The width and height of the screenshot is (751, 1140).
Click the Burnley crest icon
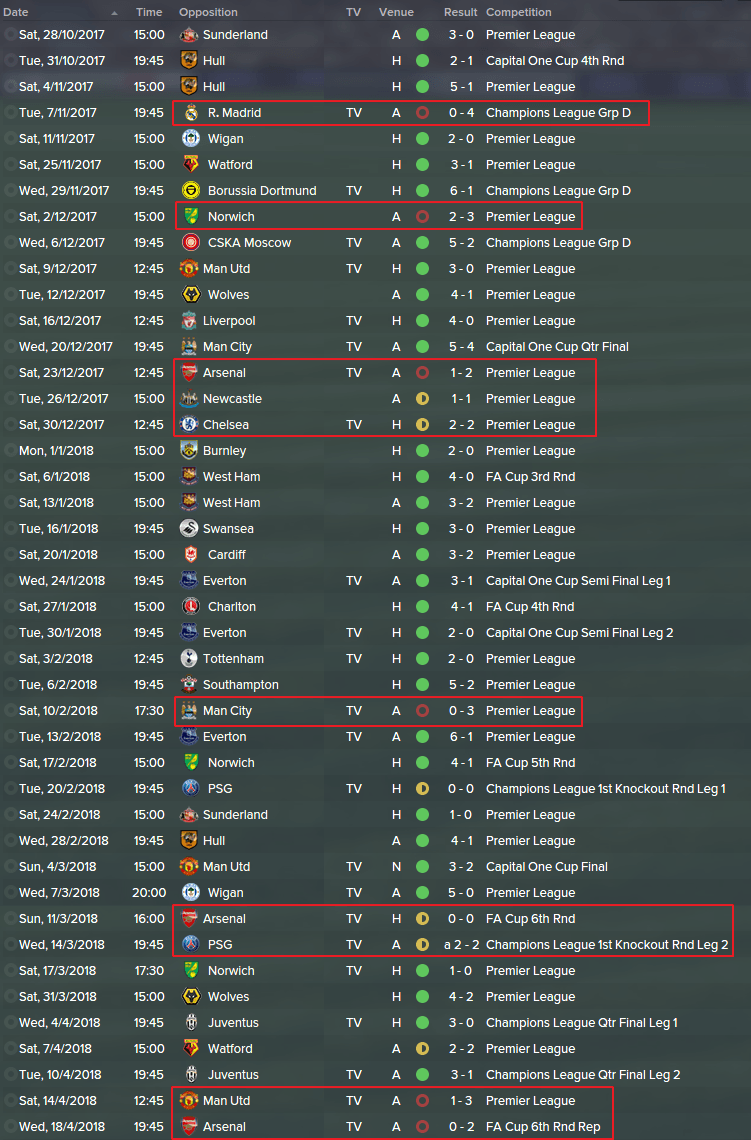pyautogui.click(x=189, y=451)
